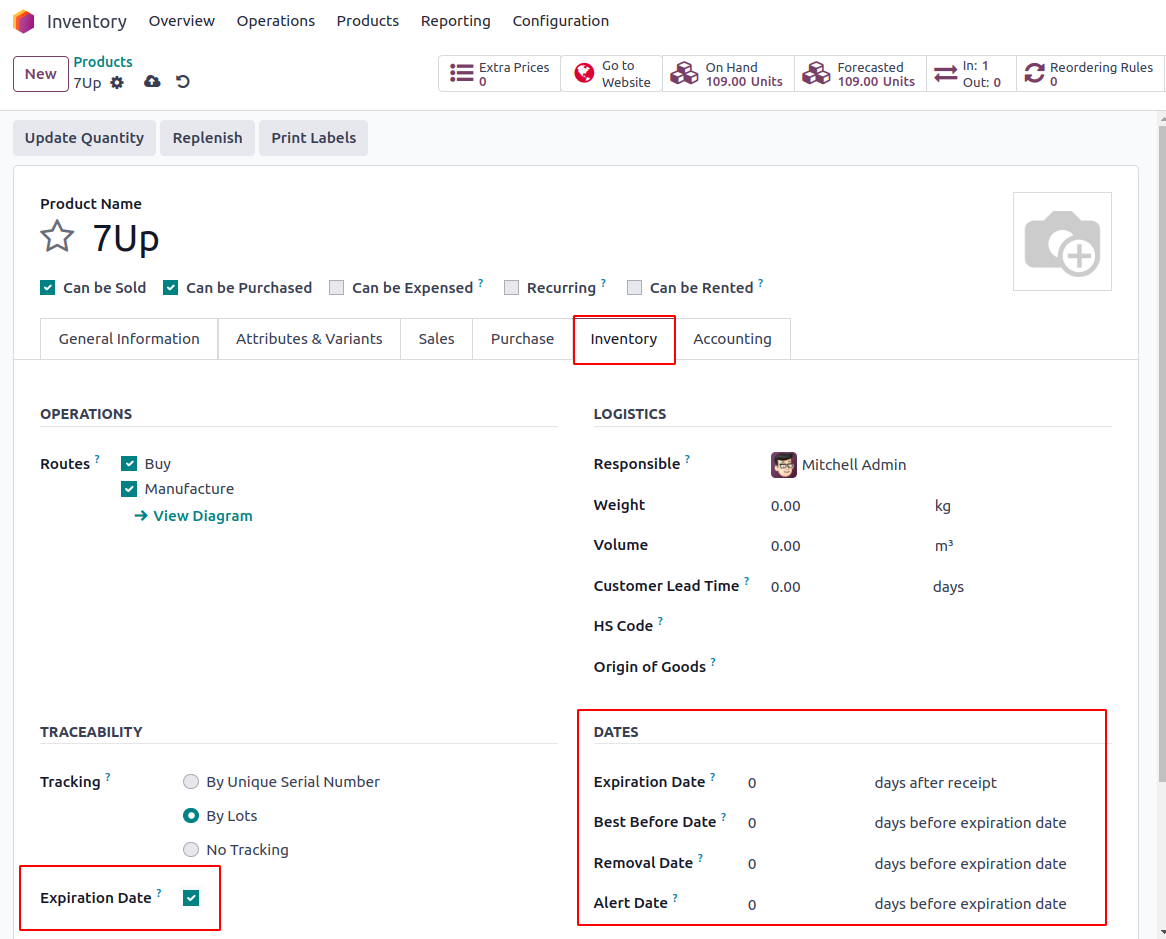Show help tooltip for Tracking
Screen dimensions: 1166x939
point(108,777)
